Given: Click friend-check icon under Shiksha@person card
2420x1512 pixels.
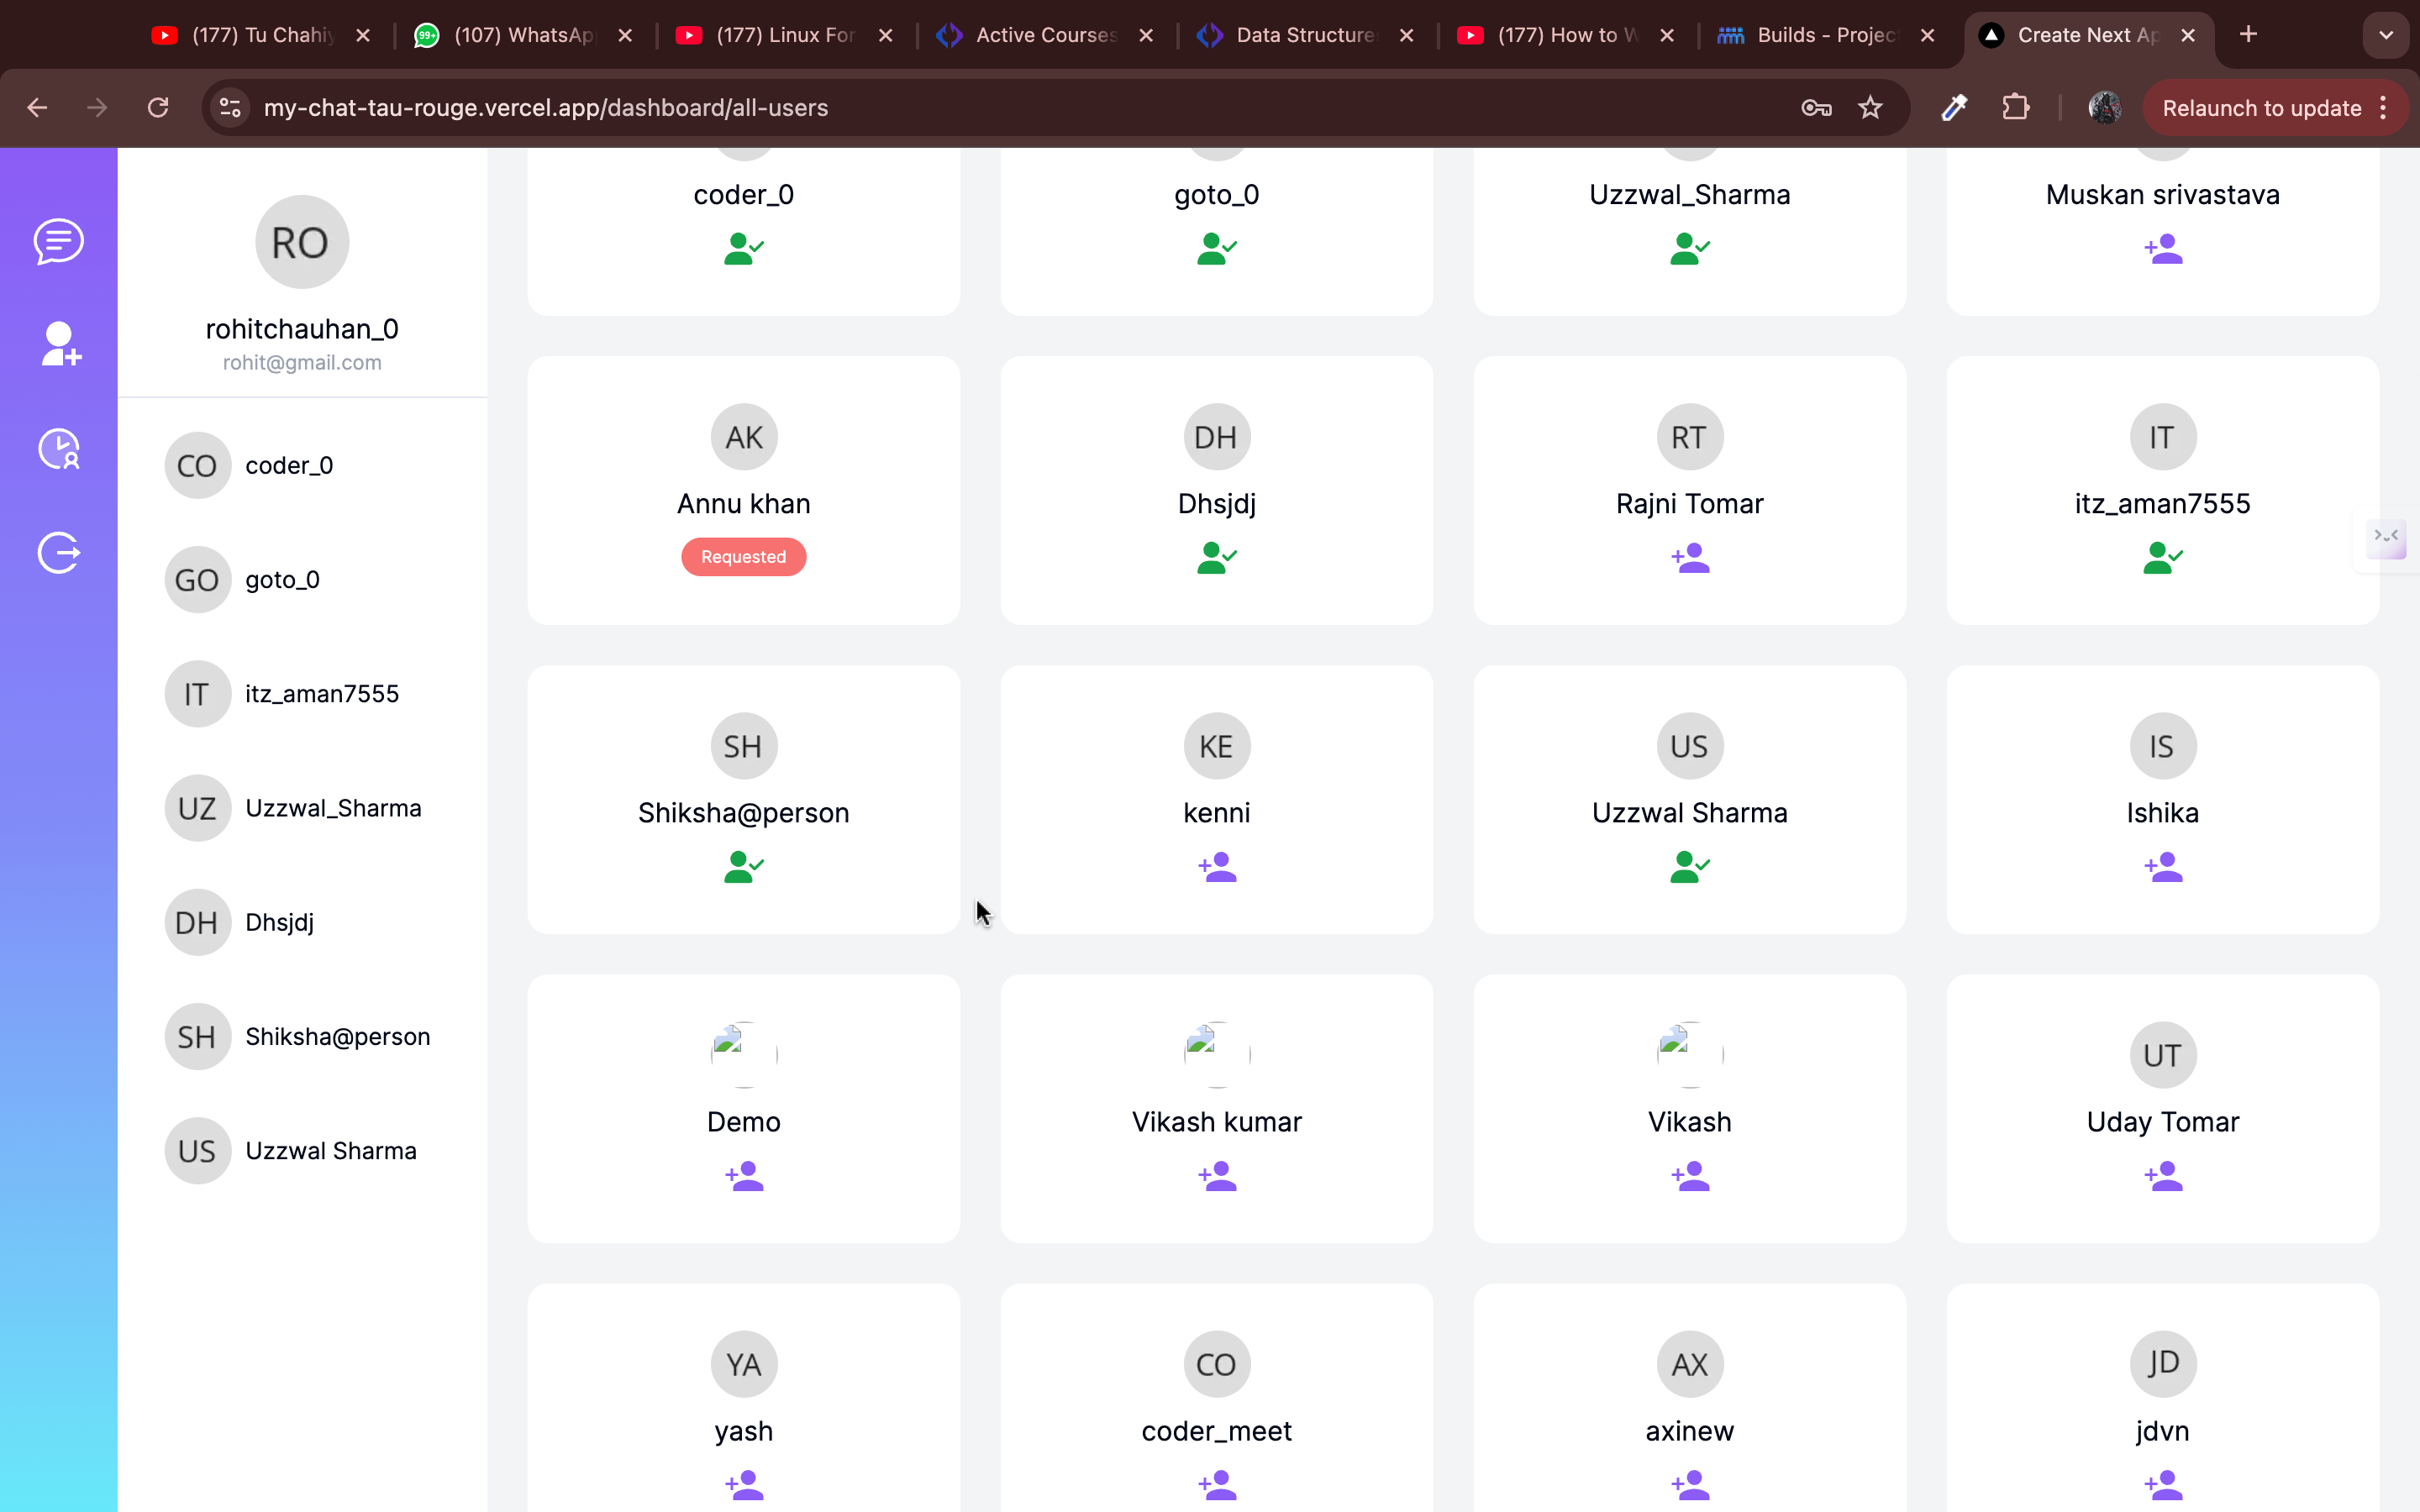Looking at the screenshot, I should coord(744,866).
